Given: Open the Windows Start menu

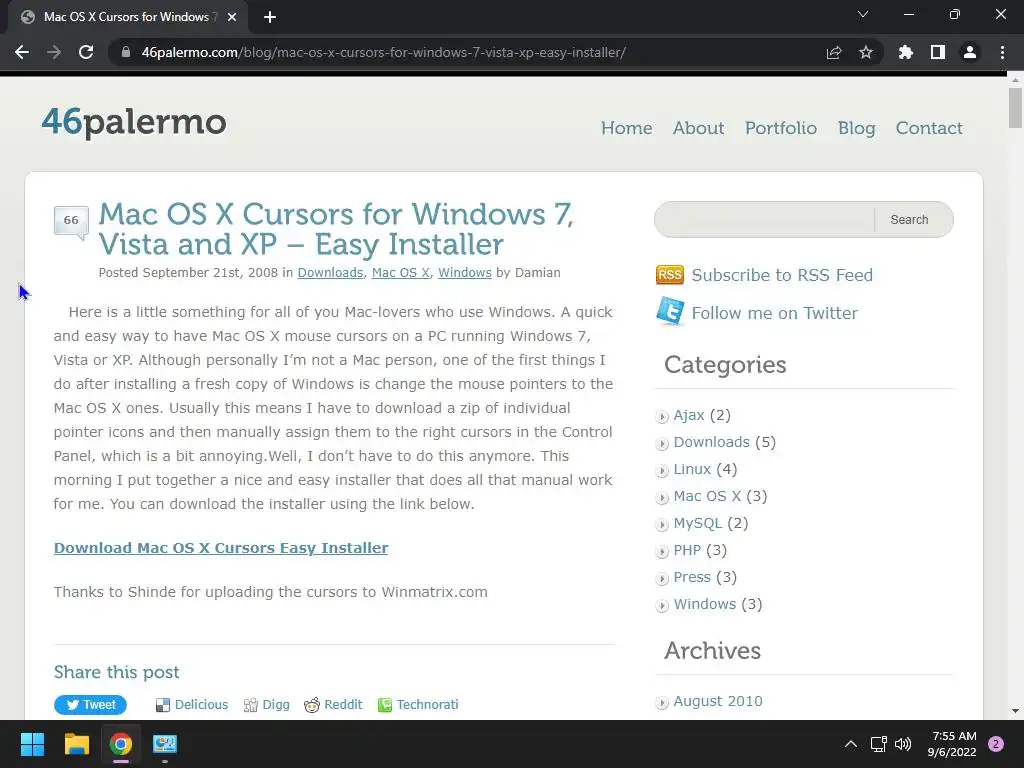Looking at the screenshot, I should click(32, 744).
